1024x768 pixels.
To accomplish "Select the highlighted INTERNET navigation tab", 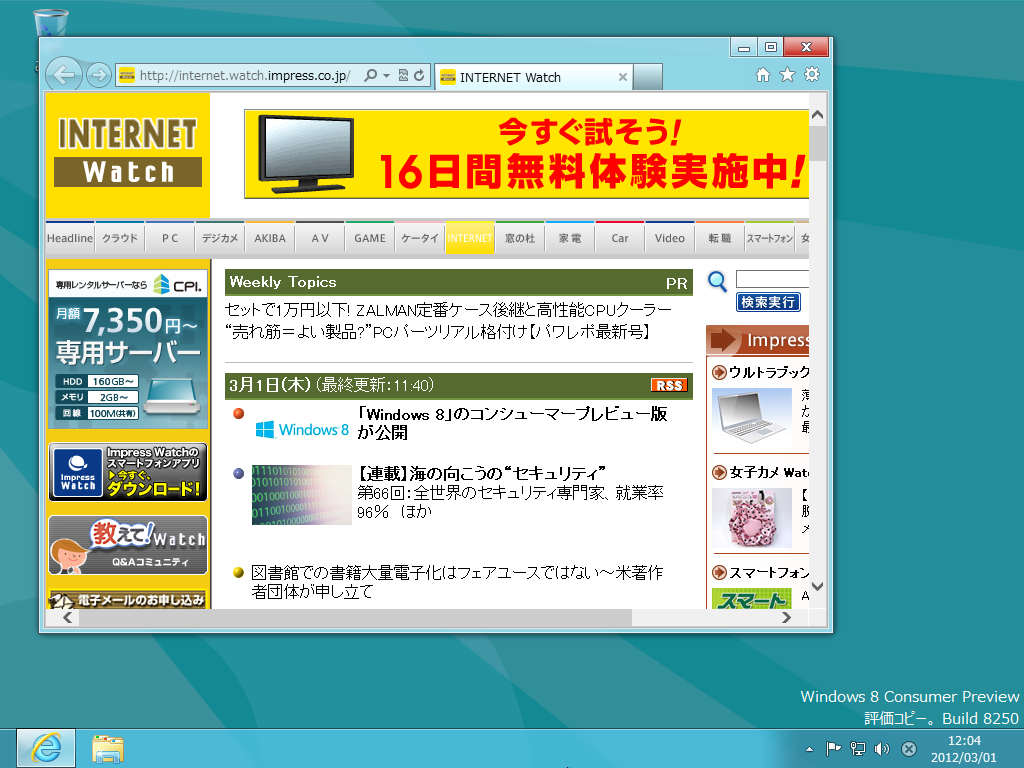I will tap(470, 238).
